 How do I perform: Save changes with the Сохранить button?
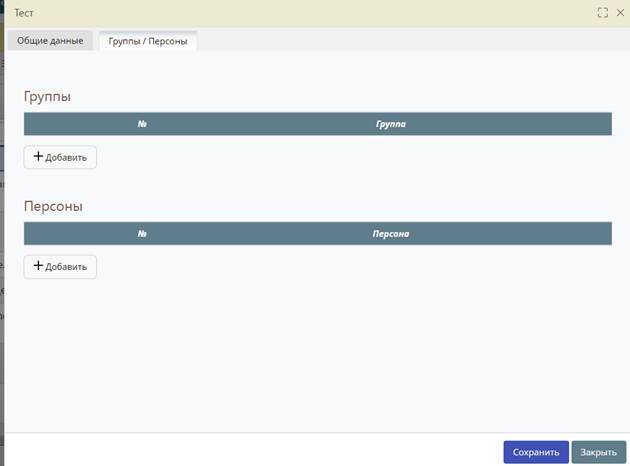click(536, 452)
